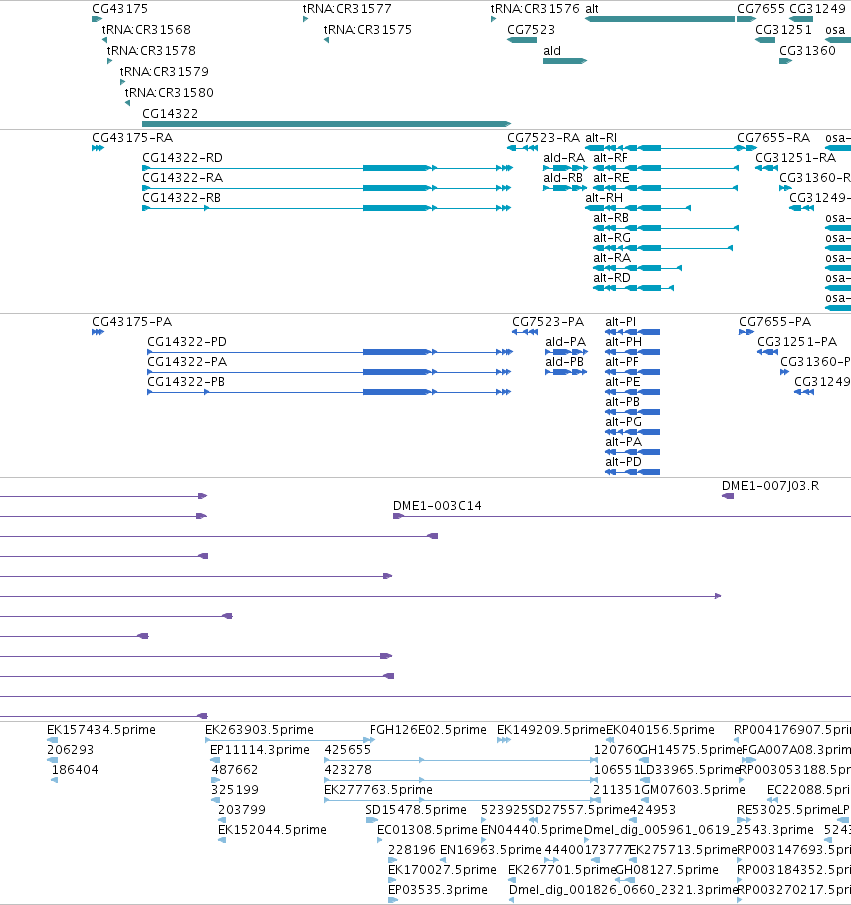Click EST SD15478.5prime label
This screenshot has width=851, height=905.
click(416, 810)
